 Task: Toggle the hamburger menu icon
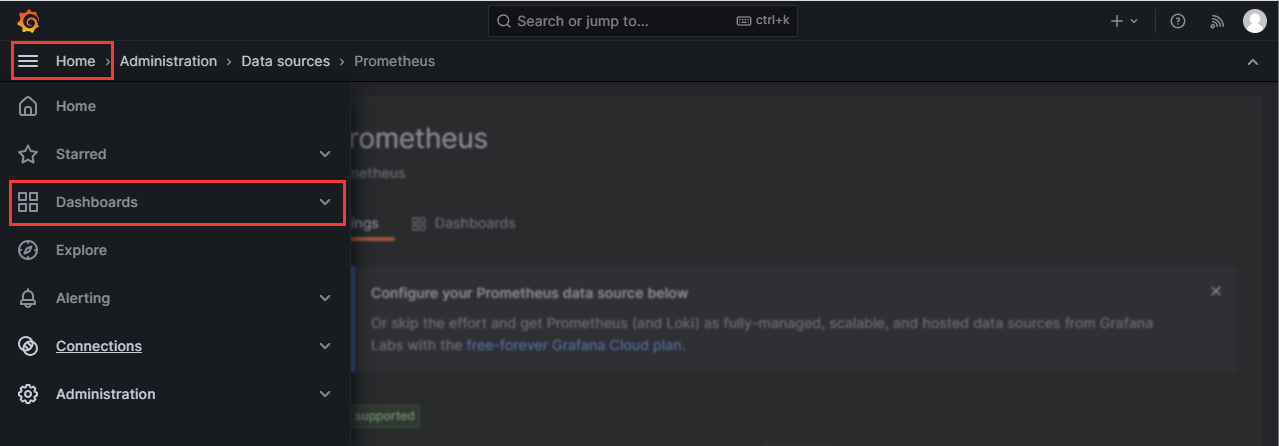tap(28, 61)
